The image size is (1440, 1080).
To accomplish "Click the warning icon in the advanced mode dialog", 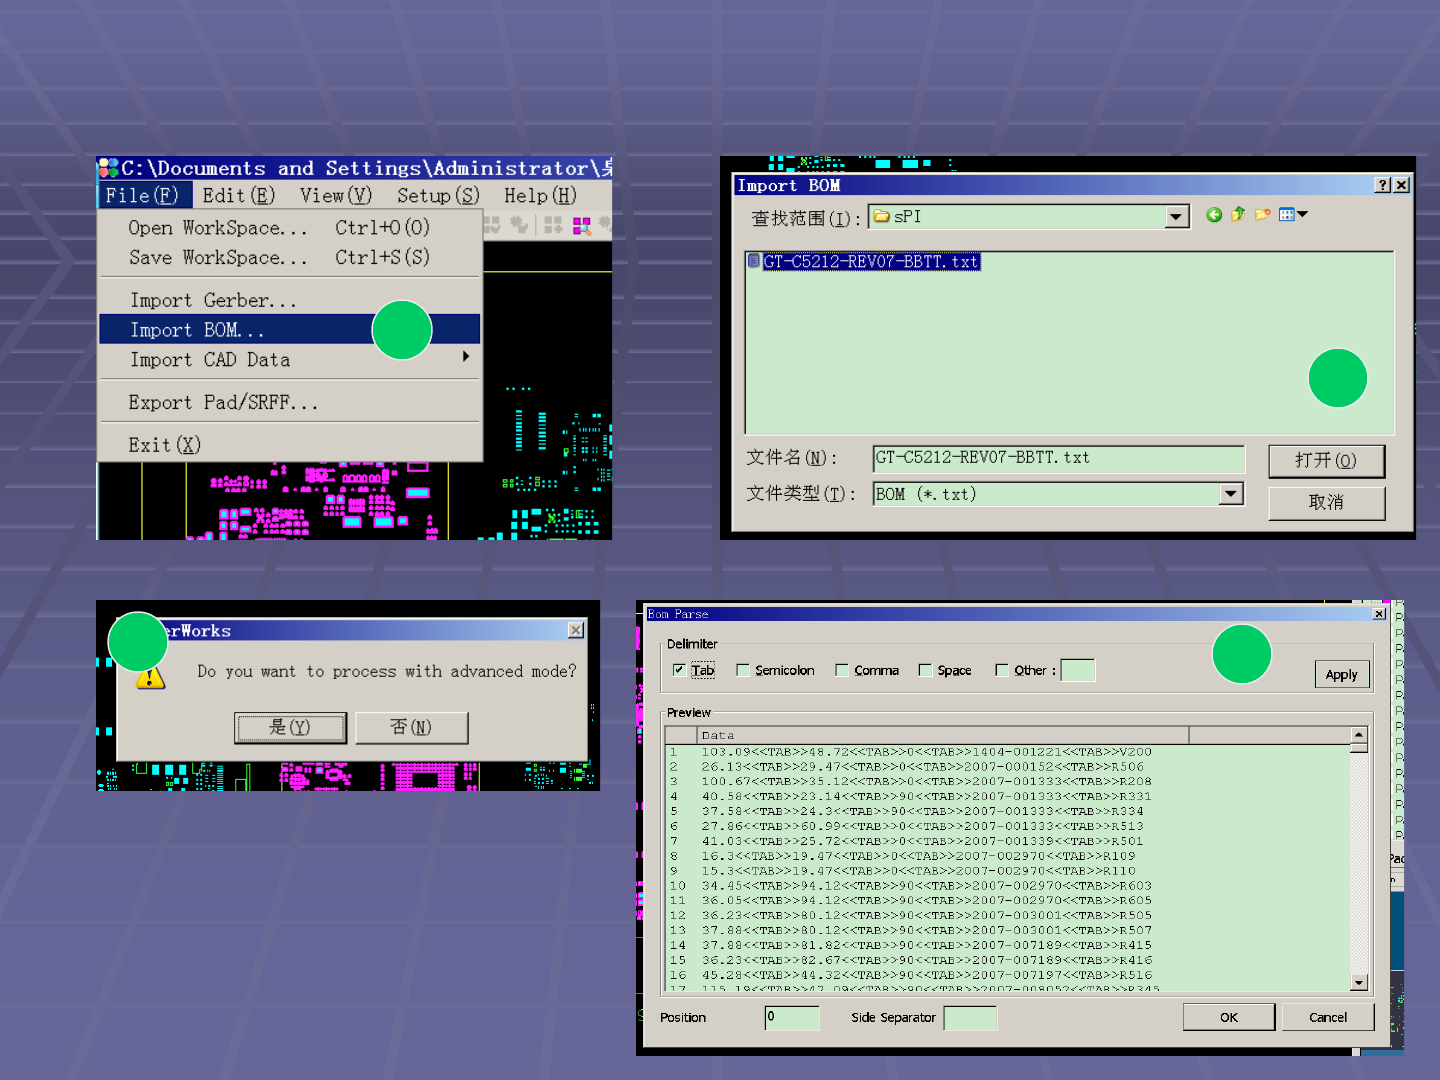I will coord(150,678).
